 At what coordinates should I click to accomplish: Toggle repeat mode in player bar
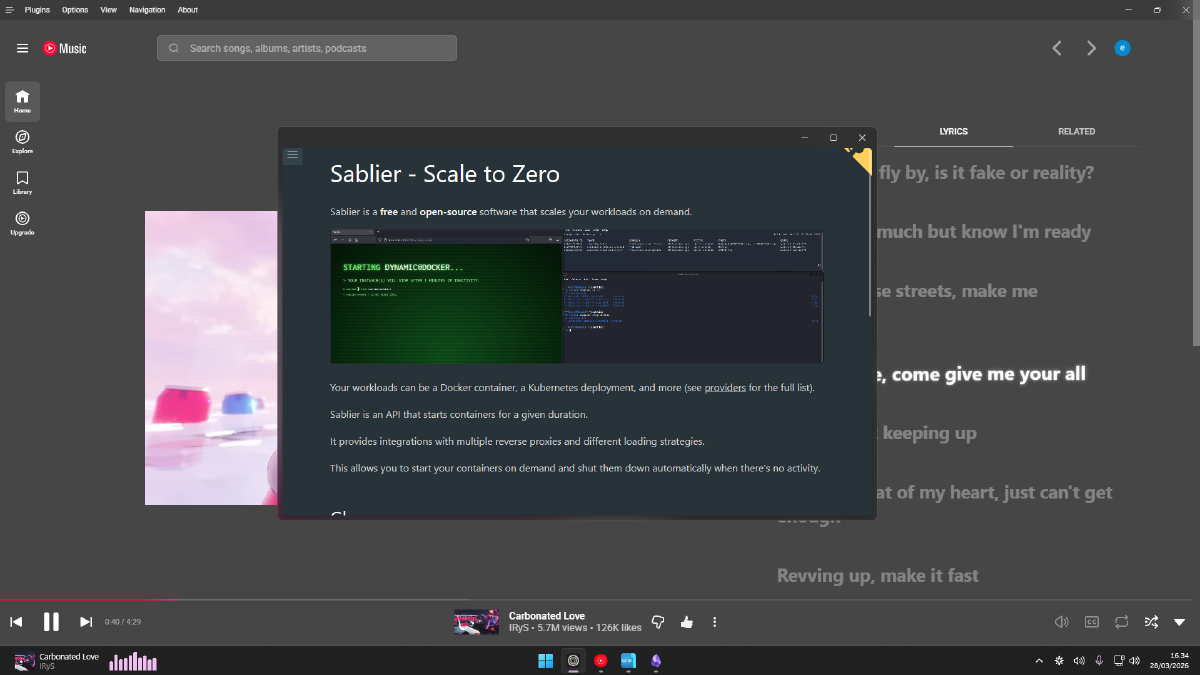click(1122, 622)
